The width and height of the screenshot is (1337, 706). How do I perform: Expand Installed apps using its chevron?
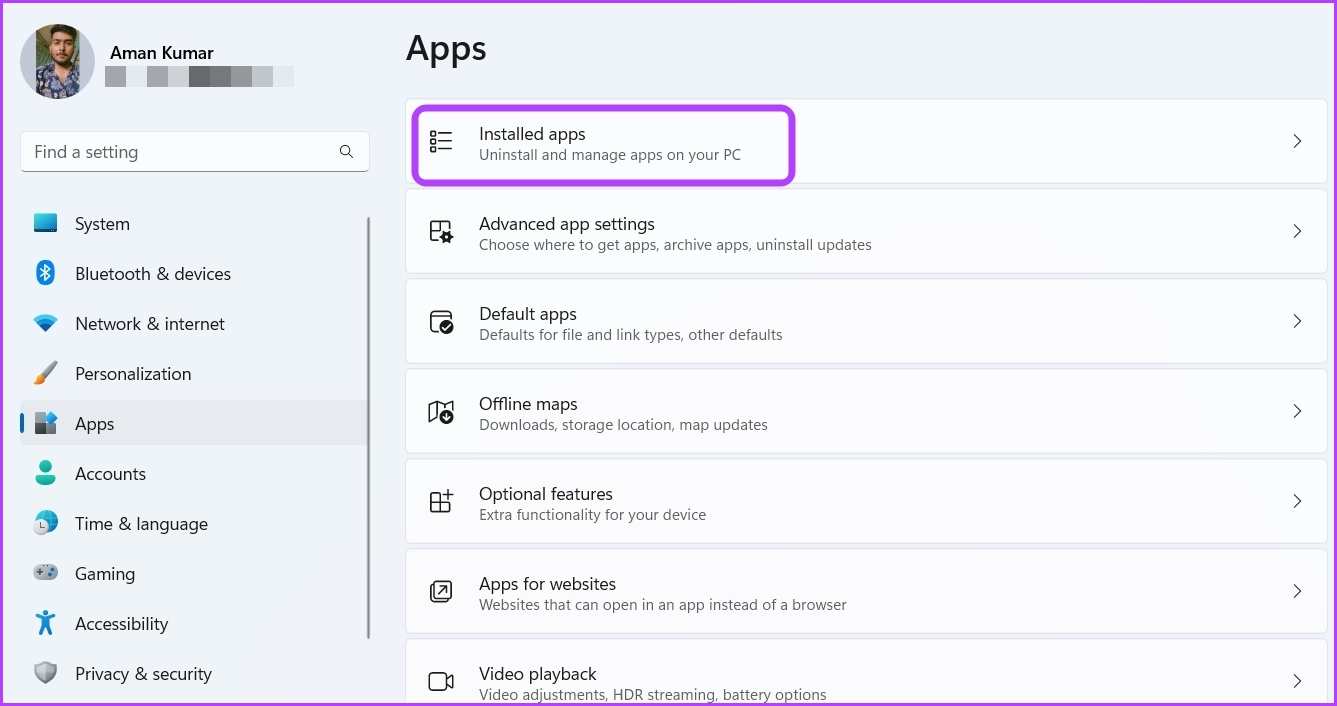[1297, 142]
